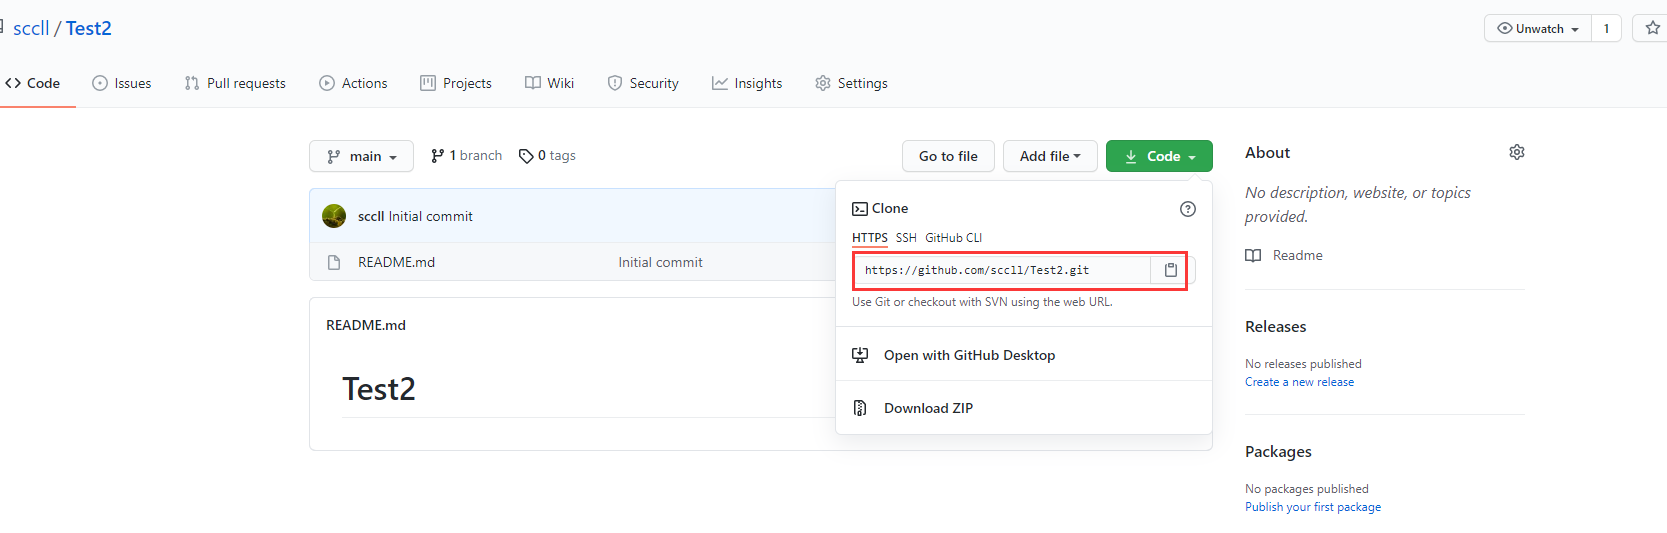1667x533 pixels.
Task: Click the sccll user avatar
Action: [334, 216]
